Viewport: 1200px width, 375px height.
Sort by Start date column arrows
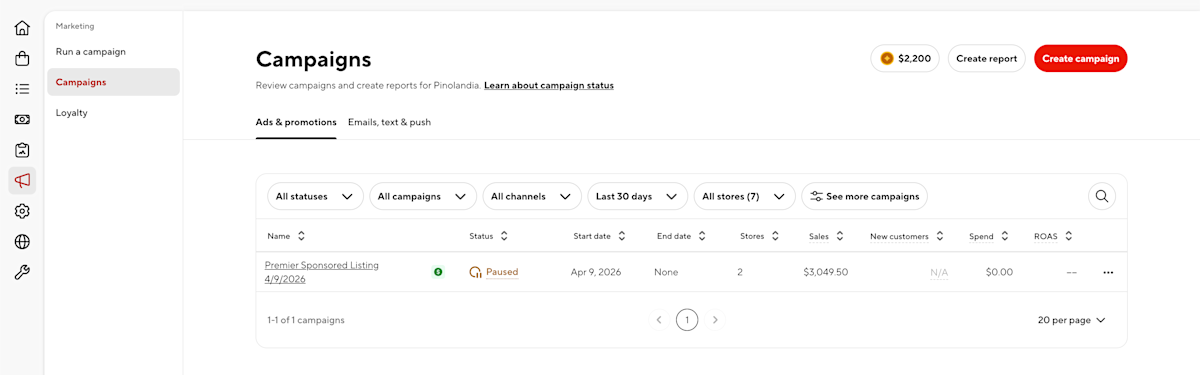pos(622,236)
